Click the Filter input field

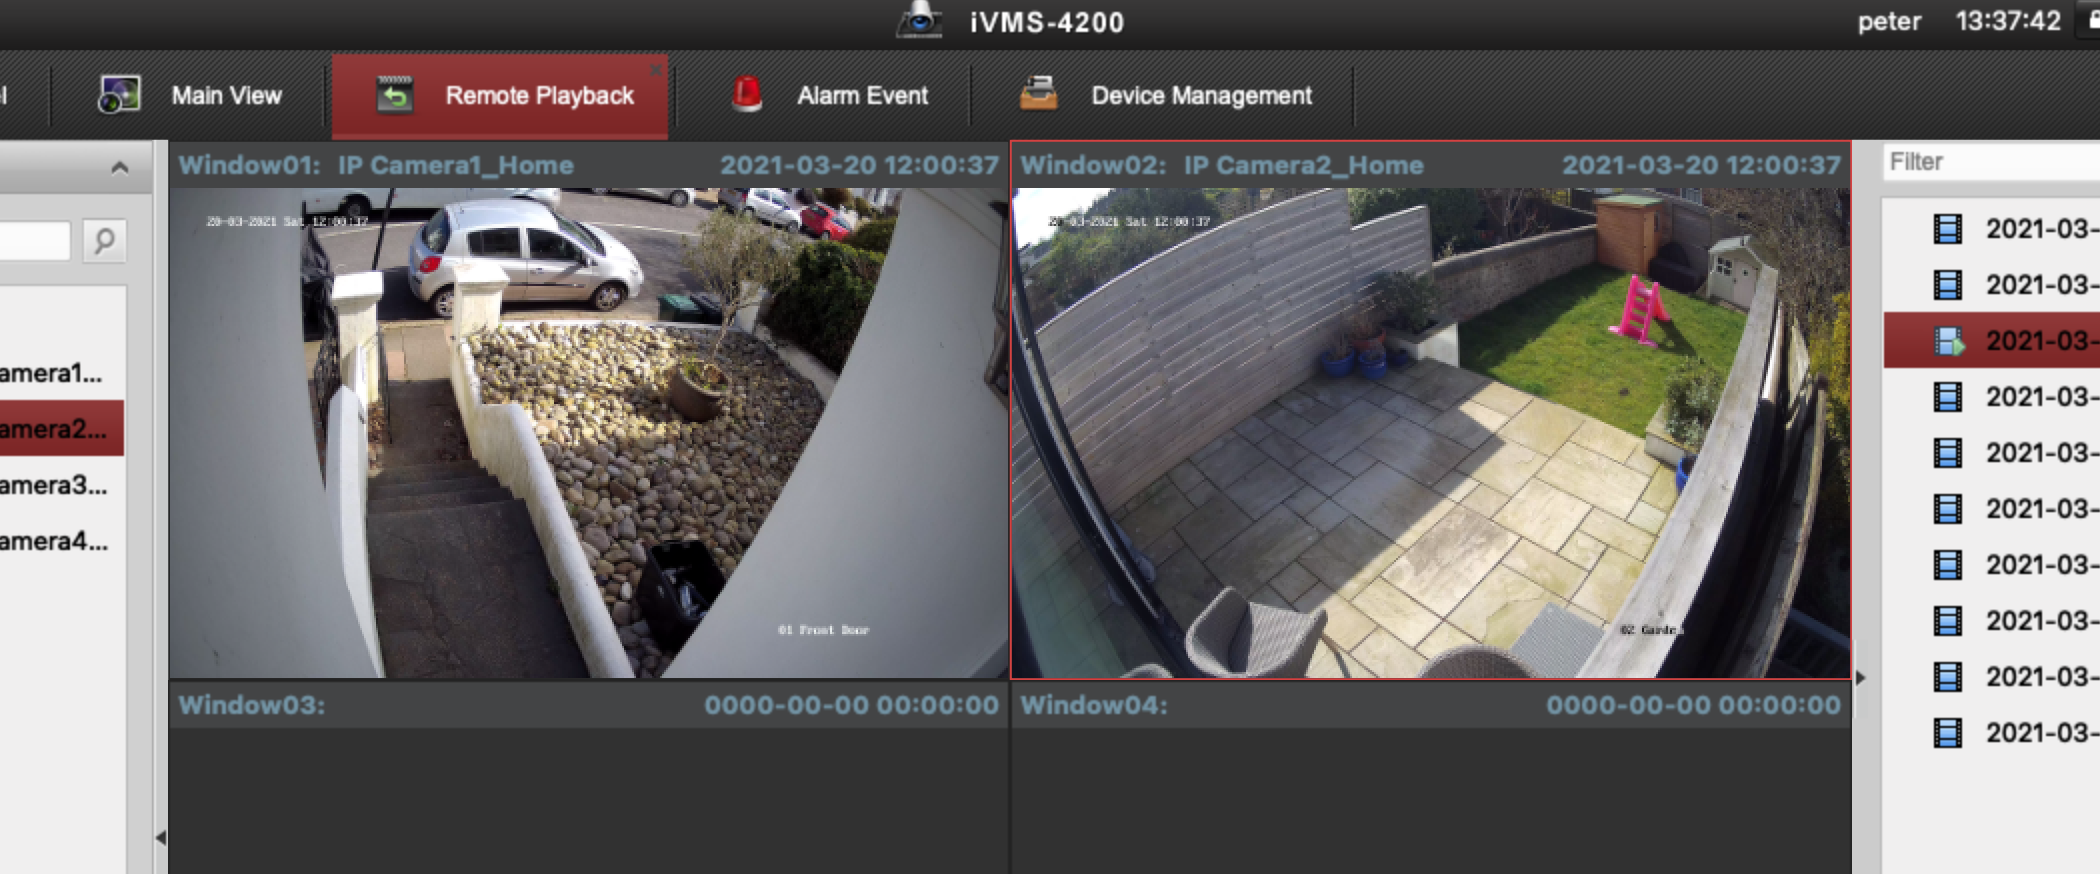pos(1990,162)
